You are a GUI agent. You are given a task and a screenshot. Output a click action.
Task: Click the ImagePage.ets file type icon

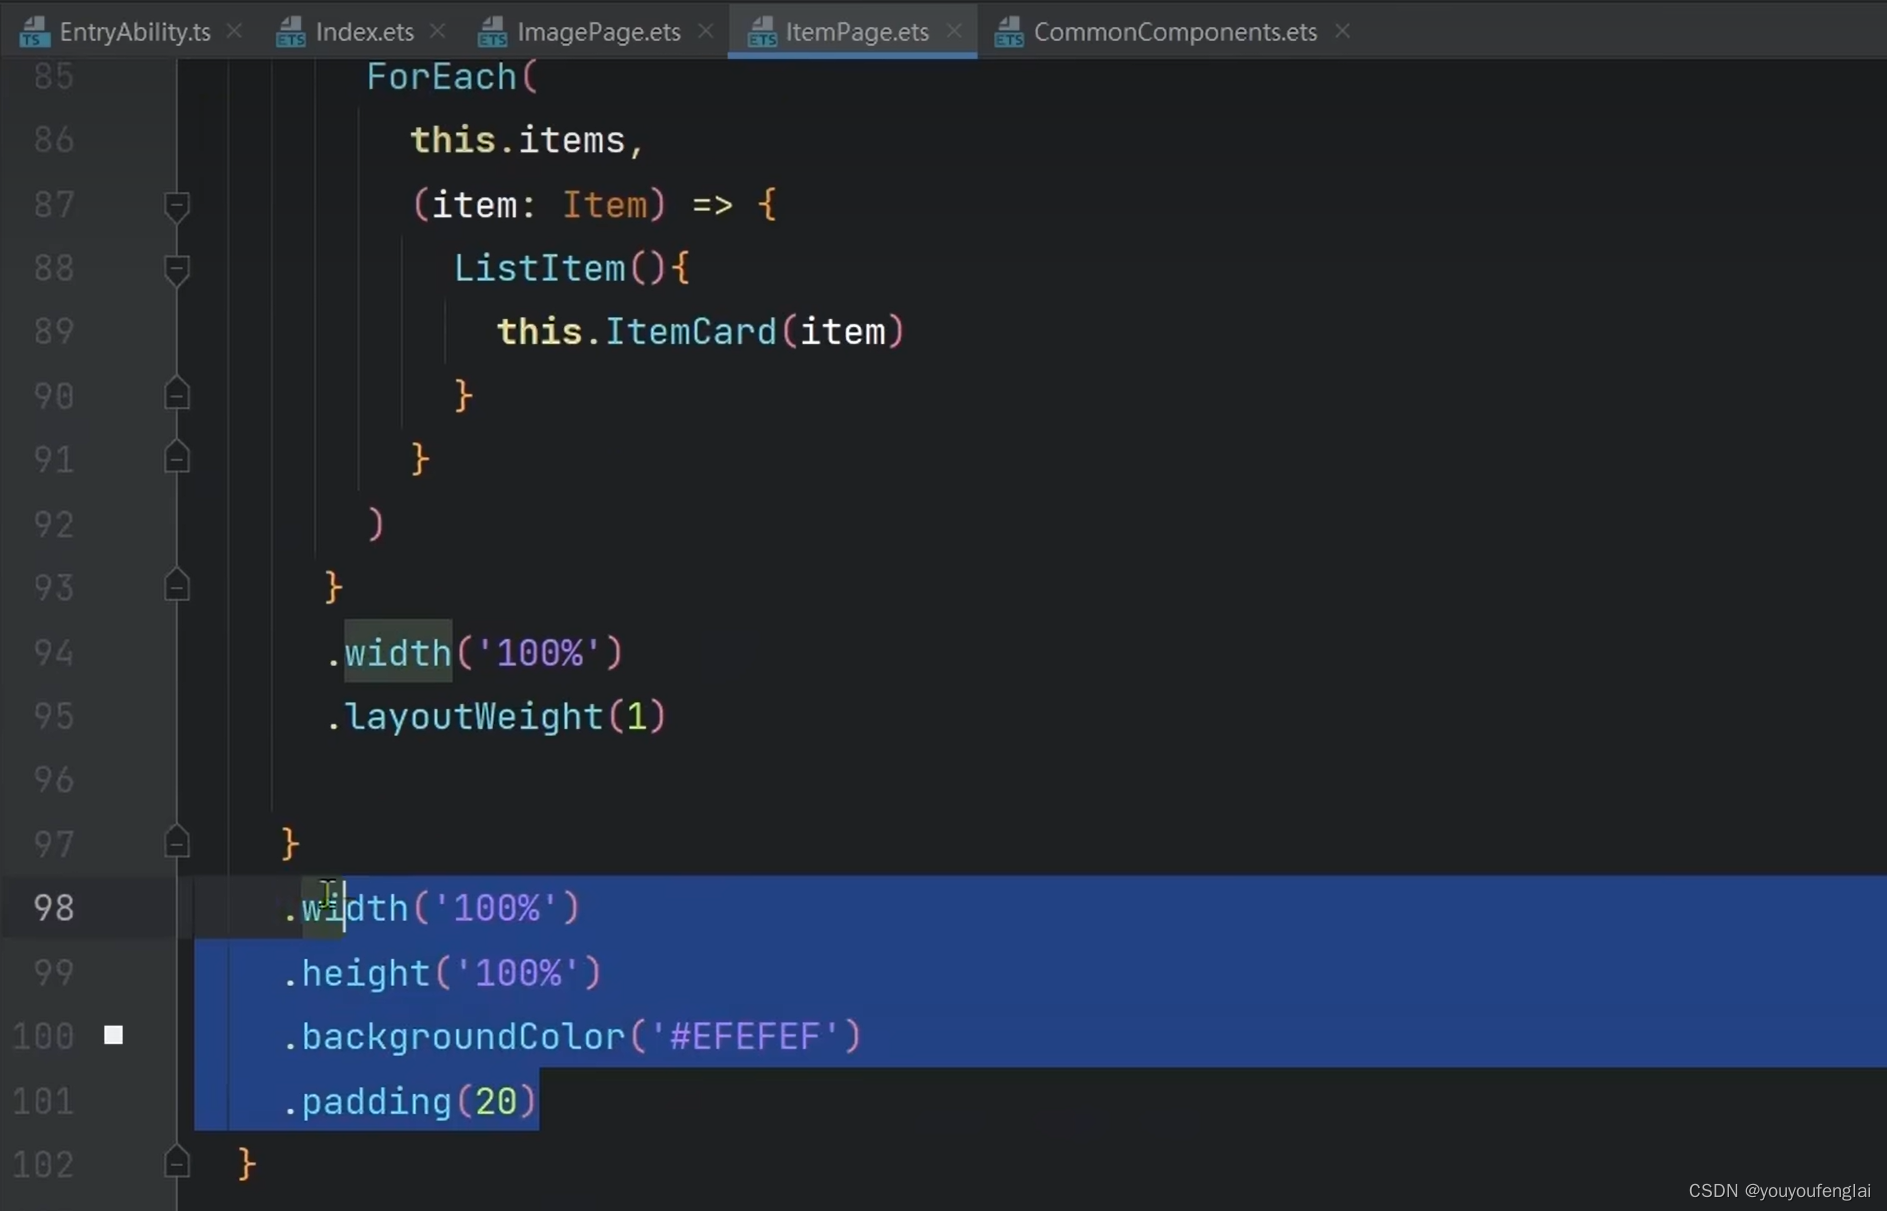coord(492,32)
